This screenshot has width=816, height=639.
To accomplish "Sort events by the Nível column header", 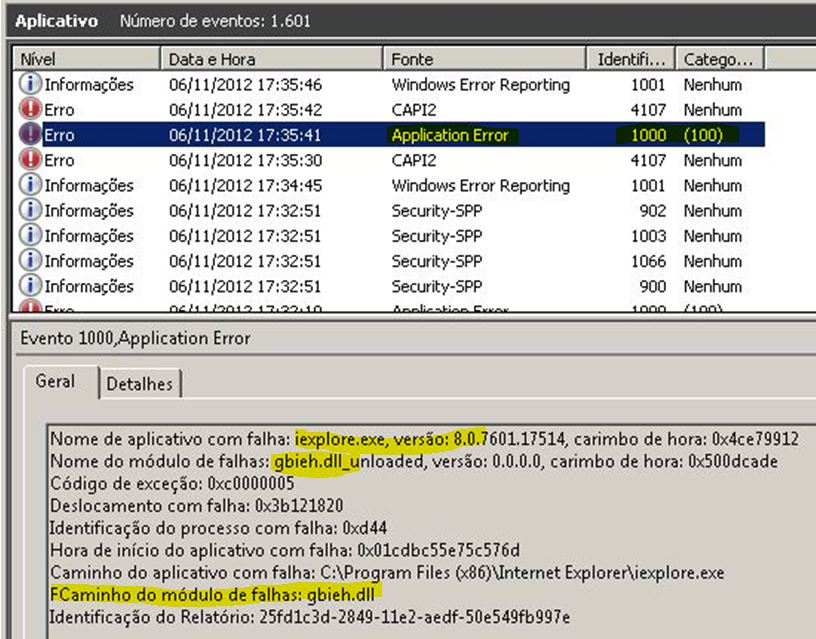I will point(85,59).
